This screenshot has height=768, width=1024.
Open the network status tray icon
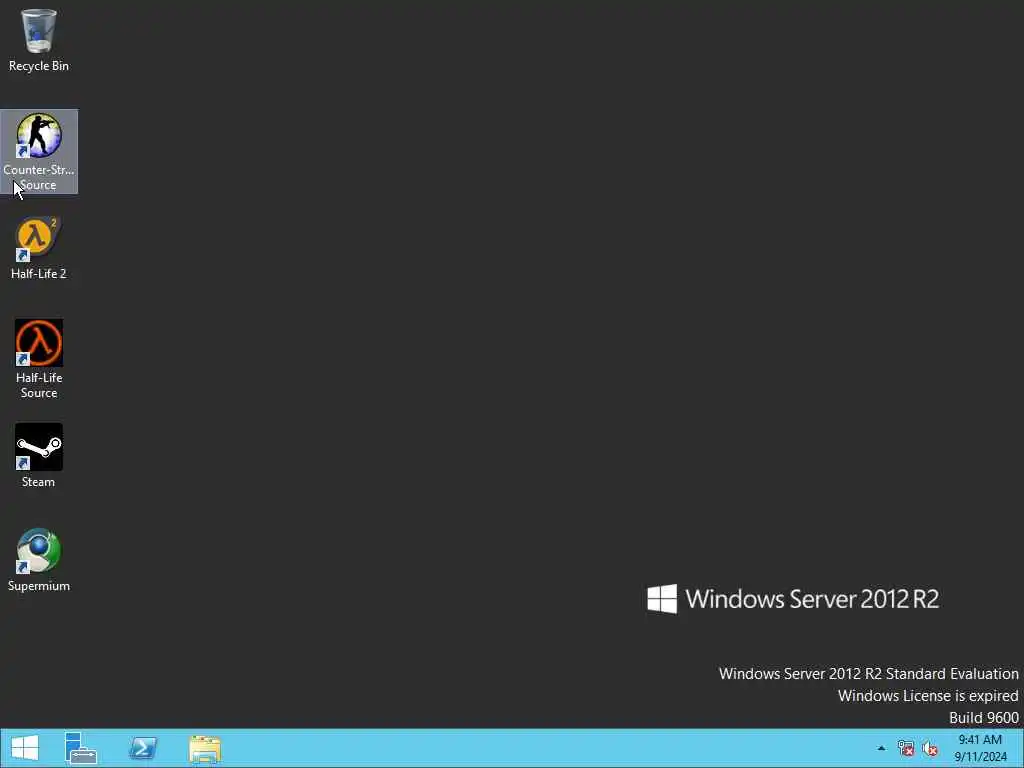tap(906, 748)
